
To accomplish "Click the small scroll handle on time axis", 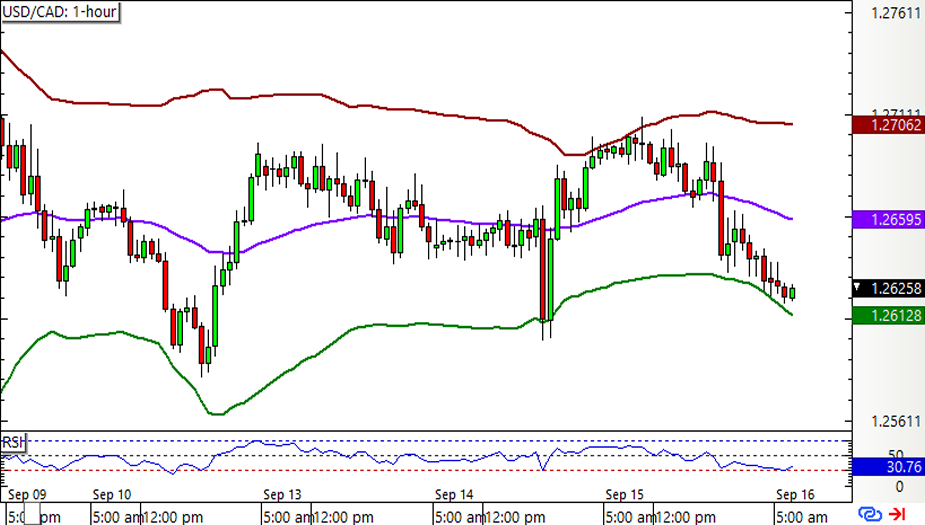I will pyautogui.click(x=32, y=514).
